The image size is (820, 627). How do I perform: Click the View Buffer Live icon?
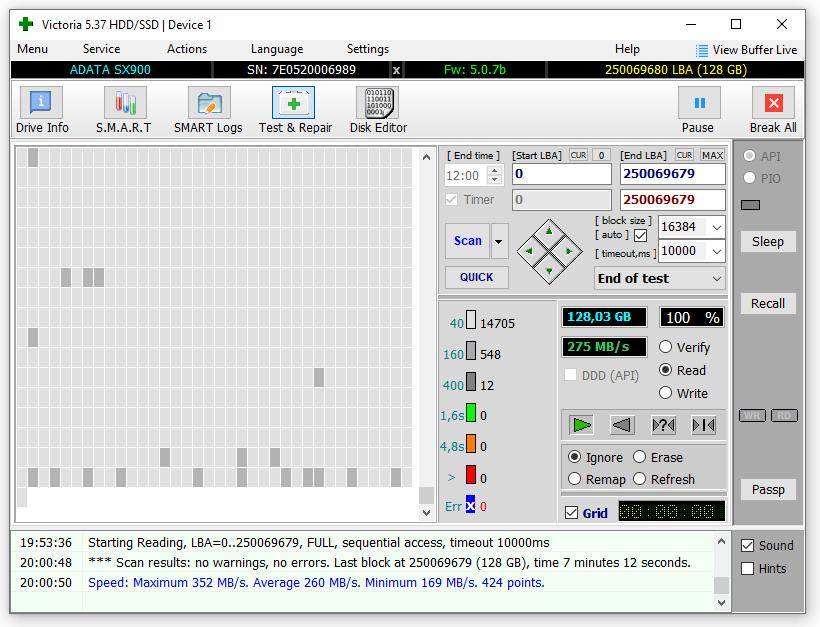click(x=702, y=50)
